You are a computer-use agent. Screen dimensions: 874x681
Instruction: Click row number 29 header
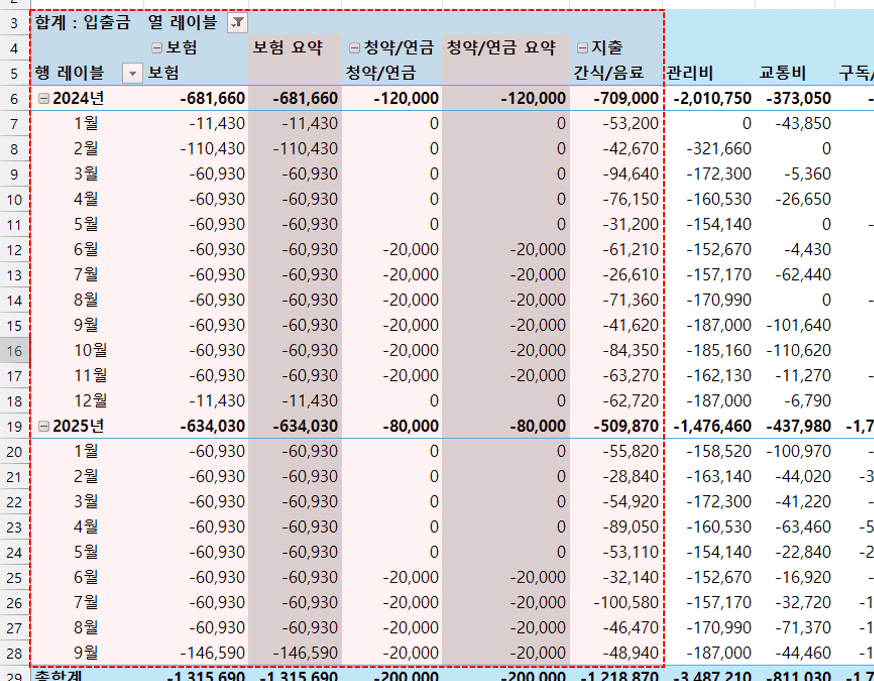tap(15, 676)
